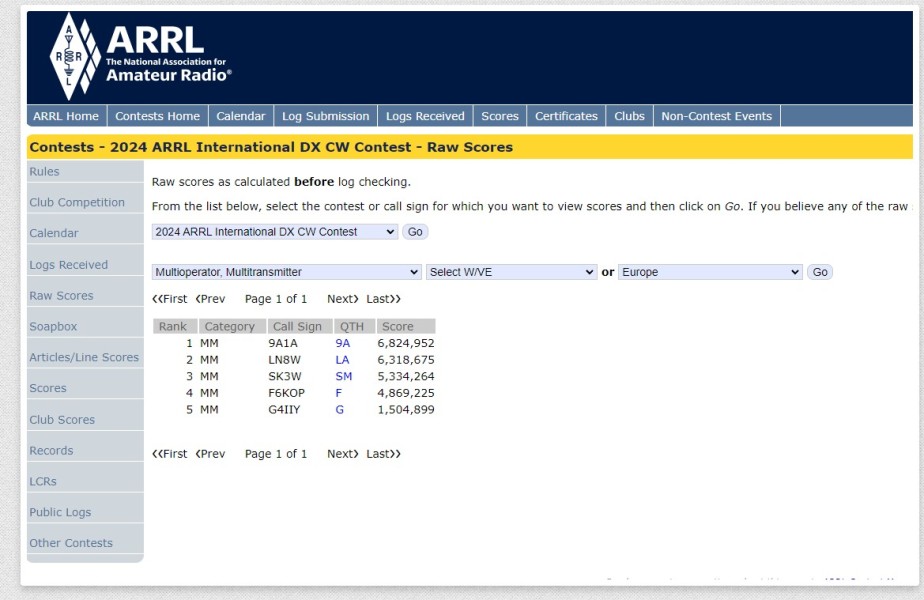Select call sign SK3W
The image size is (924, 600).
285,376
